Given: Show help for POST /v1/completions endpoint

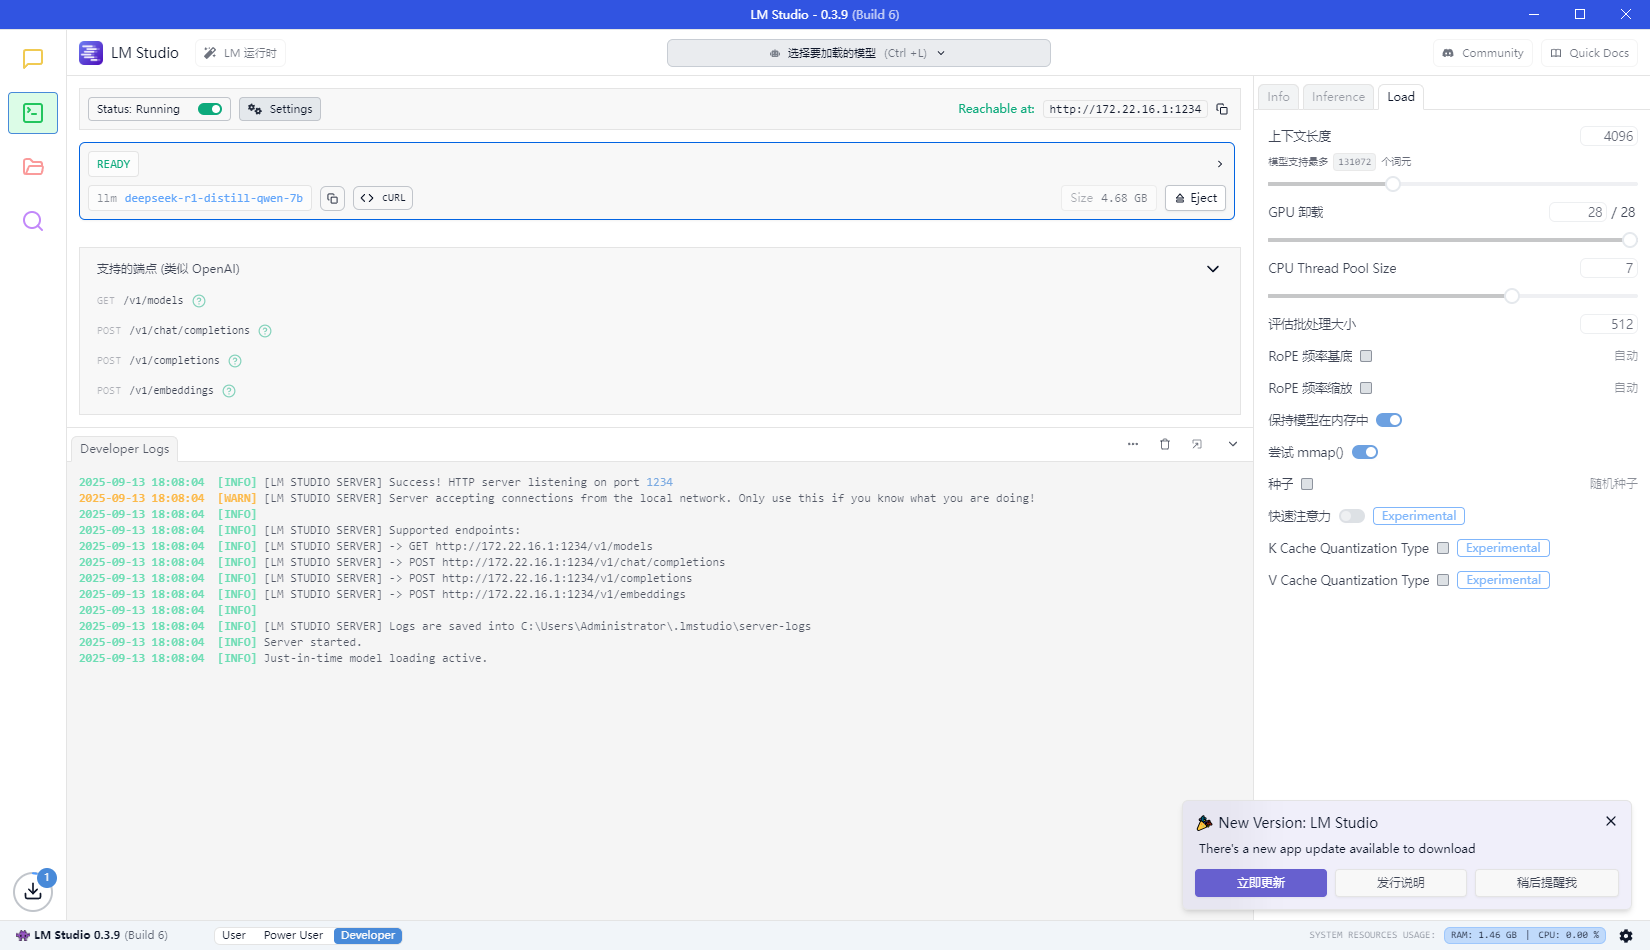Looking at the screenshot, I should [235, 361].
